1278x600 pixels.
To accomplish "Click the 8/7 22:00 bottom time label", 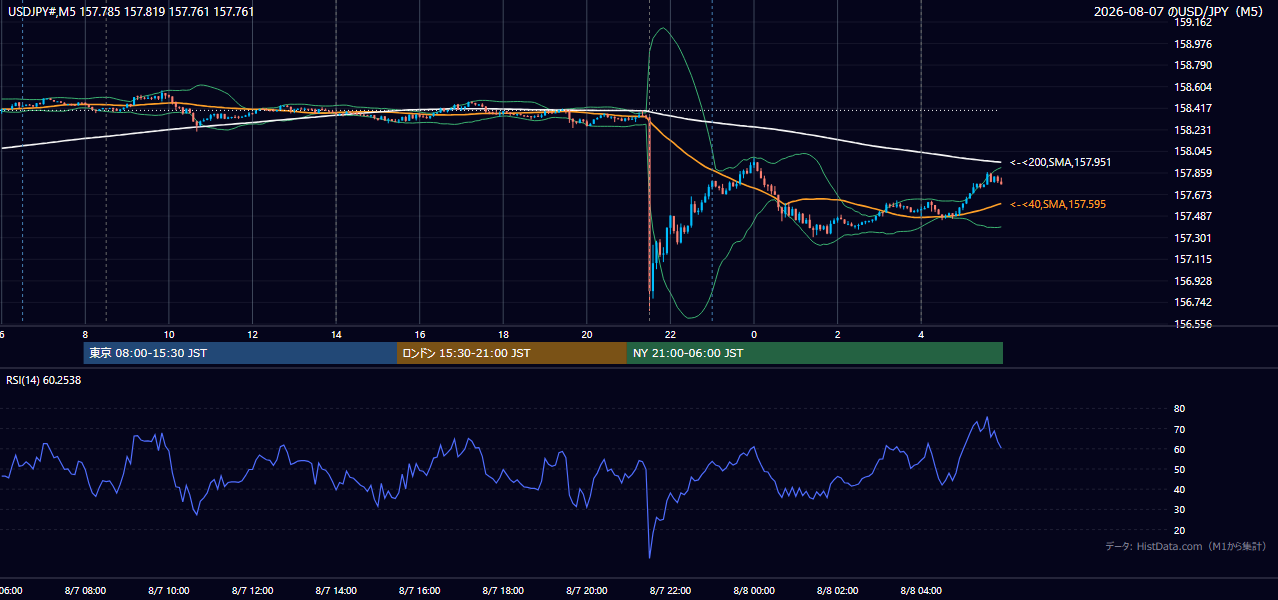I will pyautogui.click(x=670, y=591).
